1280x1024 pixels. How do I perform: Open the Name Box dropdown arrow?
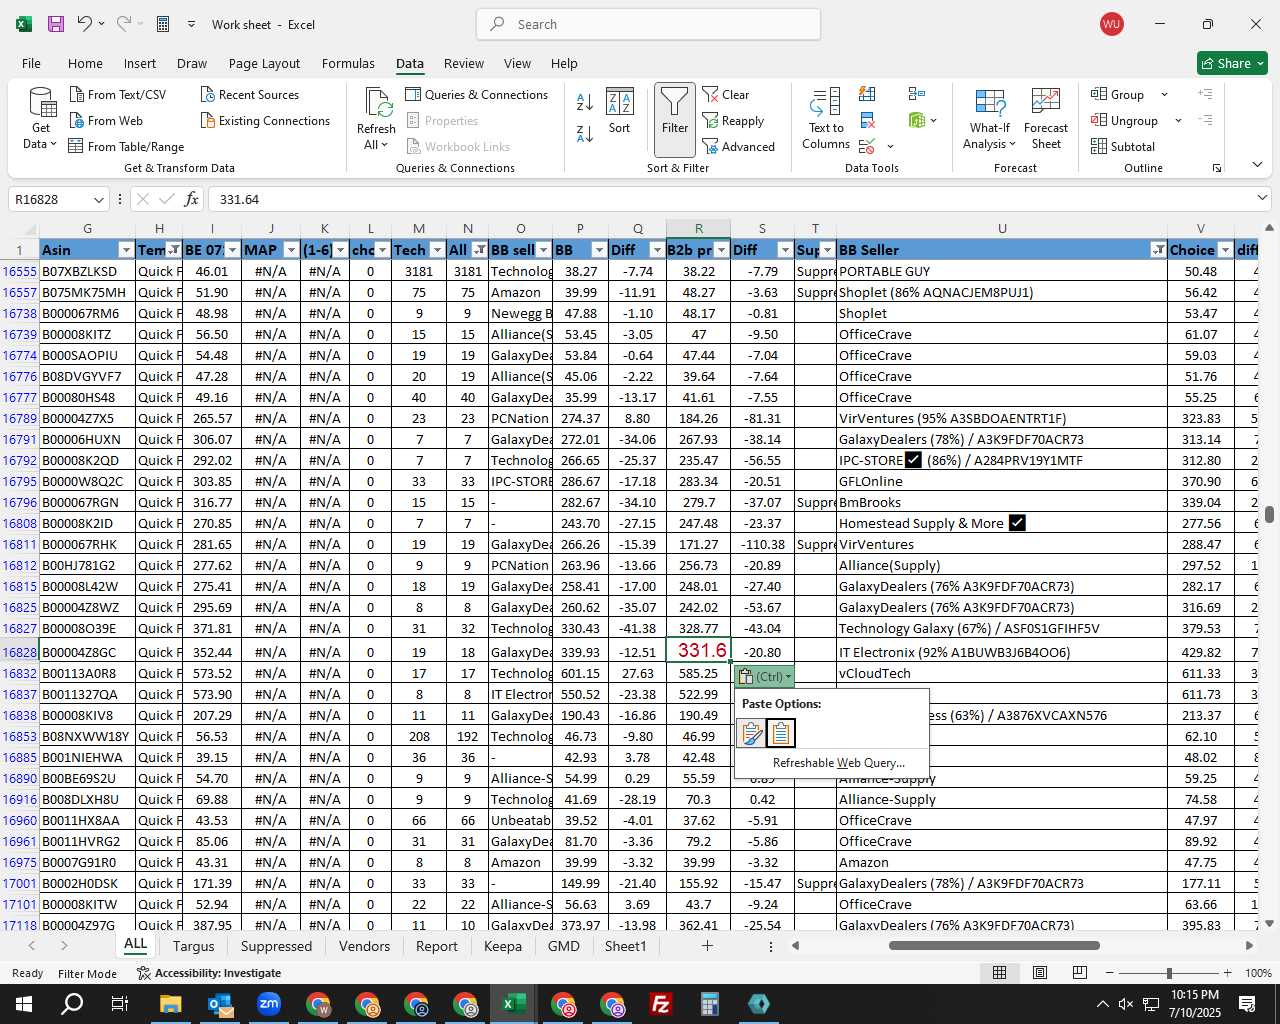[x=98, y=199]
